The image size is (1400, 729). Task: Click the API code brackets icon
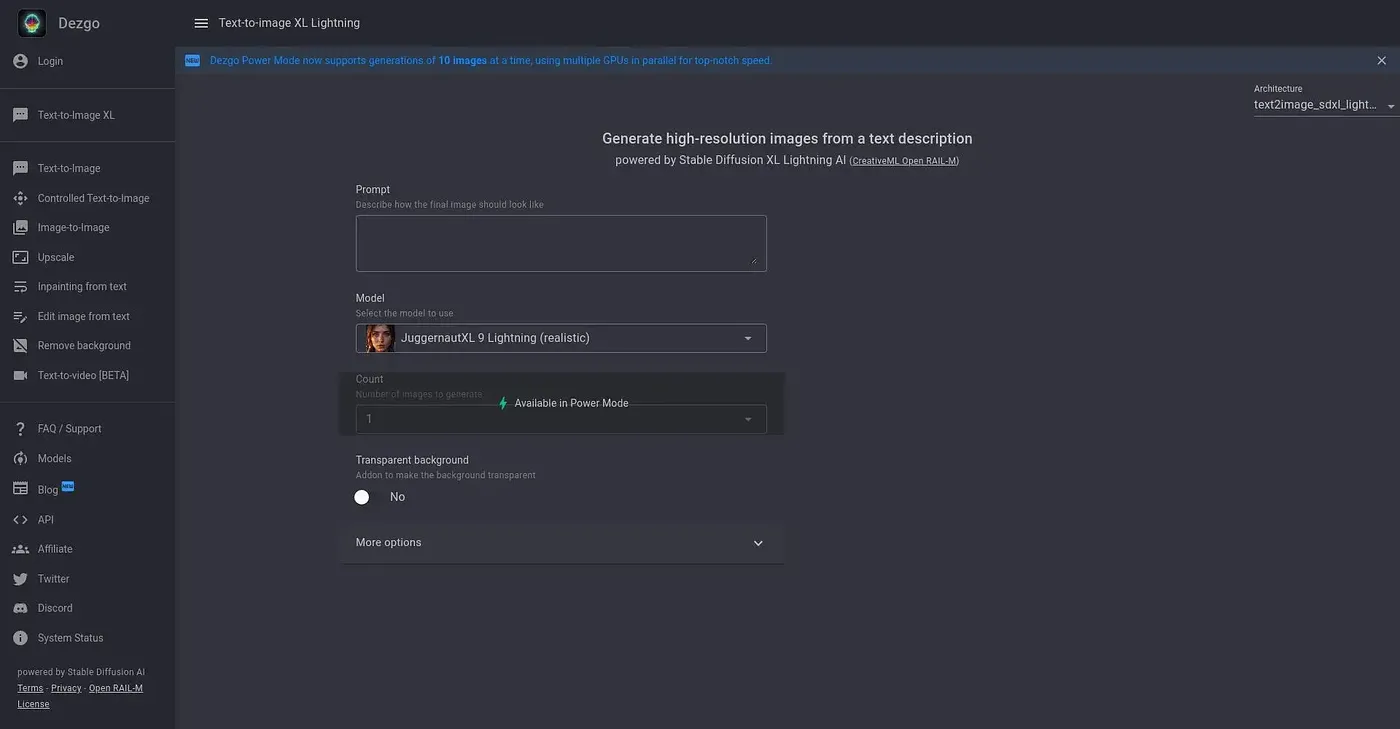pyautogui.click(x=20, y=520)
